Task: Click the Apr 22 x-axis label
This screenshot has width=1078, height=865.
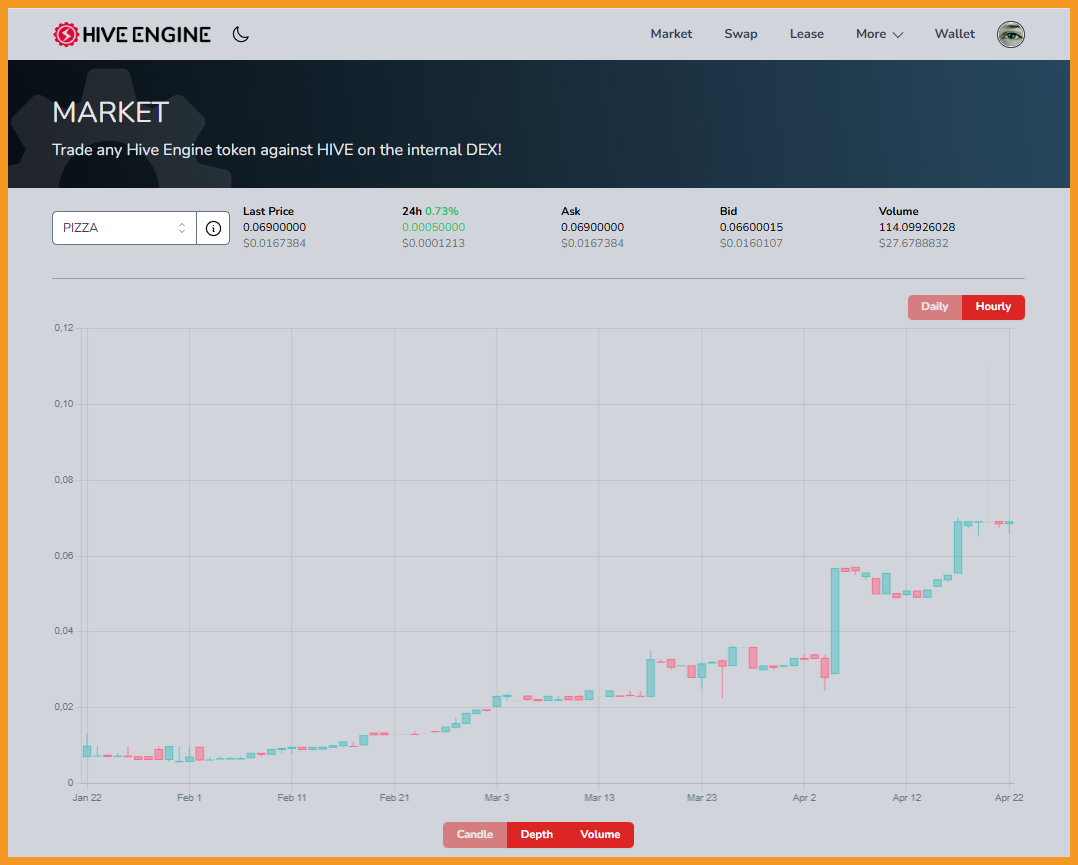Action: pos(1009,798)
